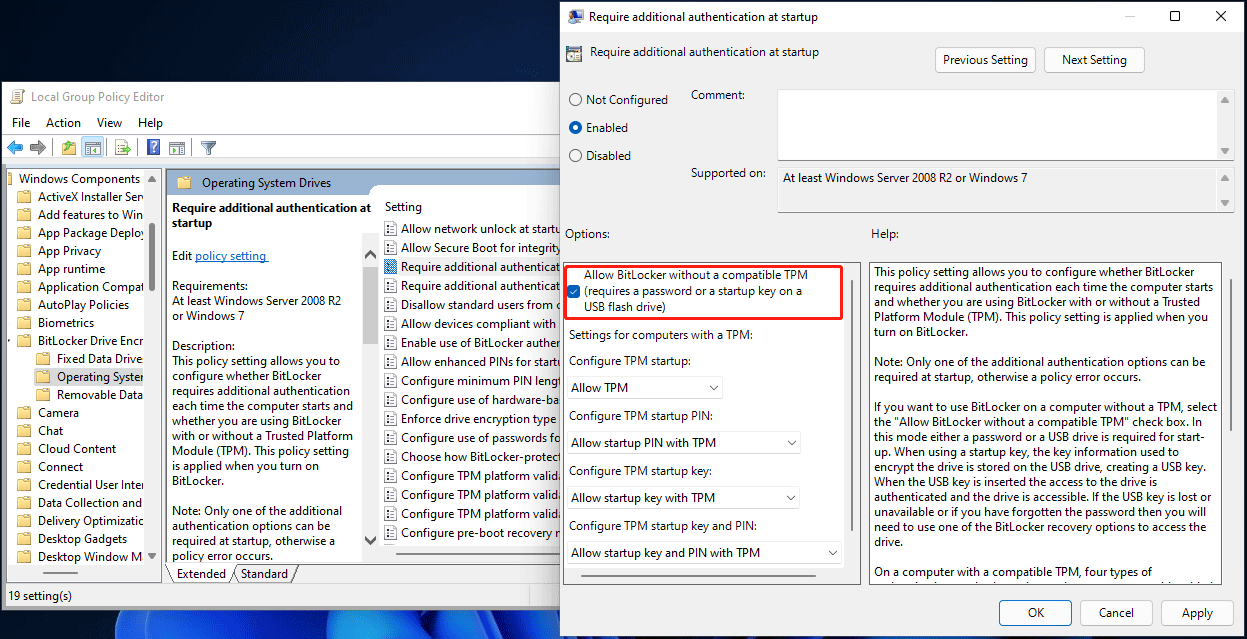This screenshot has height=639, width=1247.
Task: Open the Edit policy setting link
Action: [230, 256]
